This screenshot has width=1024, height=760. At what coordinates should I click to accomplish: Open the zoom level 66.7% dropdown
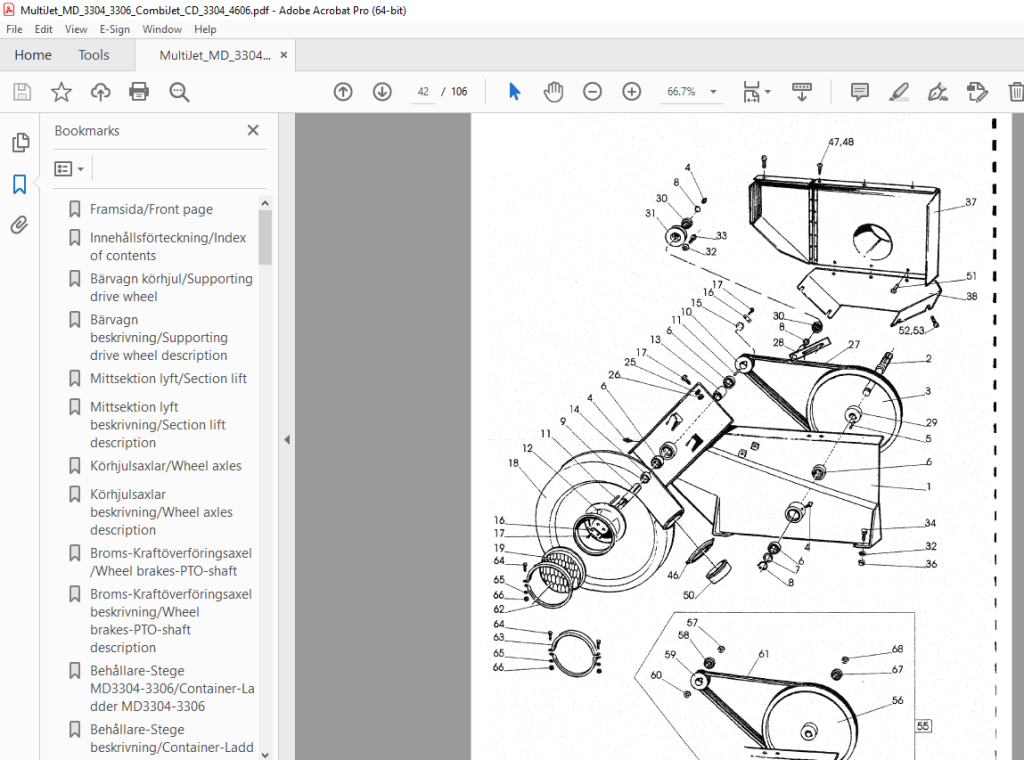tap(691, 92)
